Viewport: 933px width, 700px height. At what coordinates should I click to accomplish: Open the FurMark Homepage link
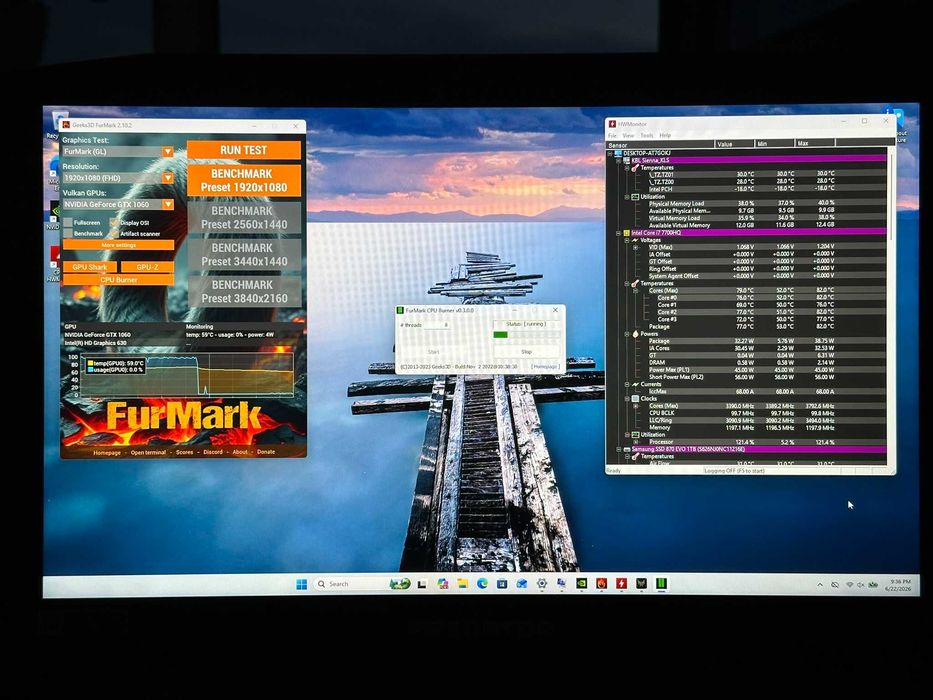point(107,452)
